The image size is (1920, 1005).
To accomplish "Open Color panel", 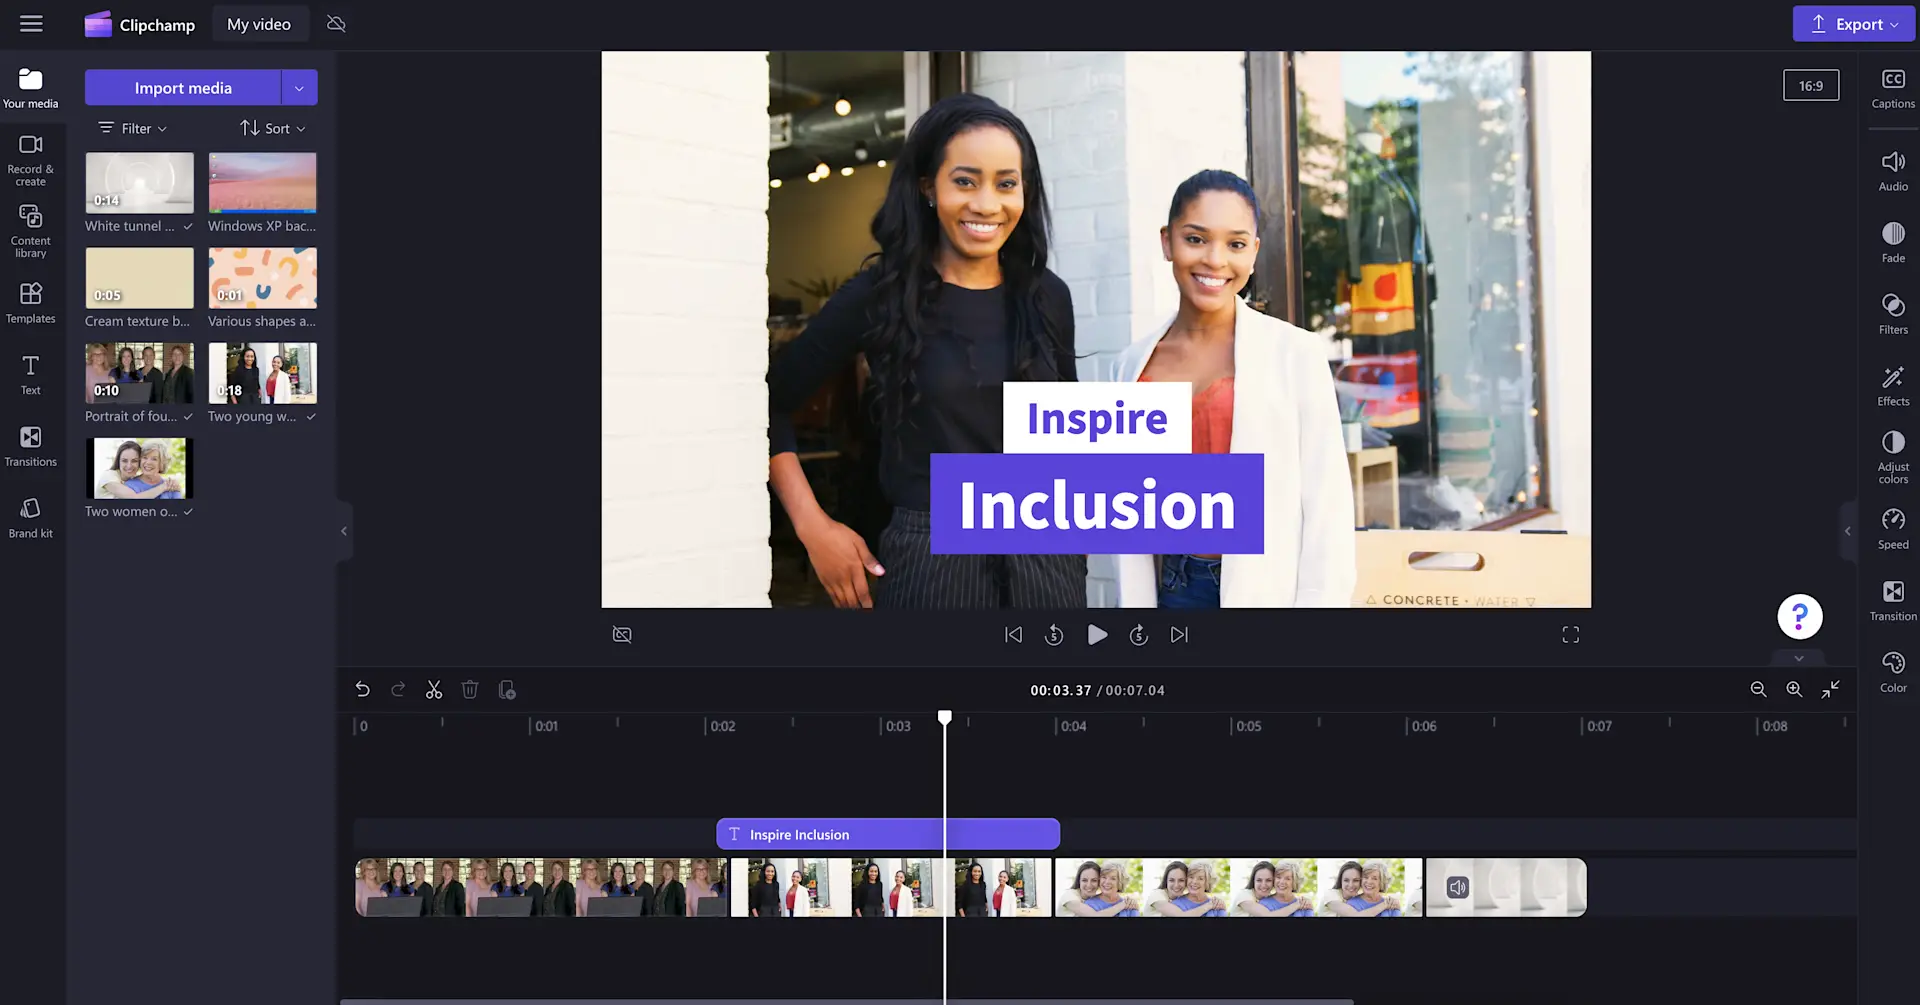I will [1893, 672].
